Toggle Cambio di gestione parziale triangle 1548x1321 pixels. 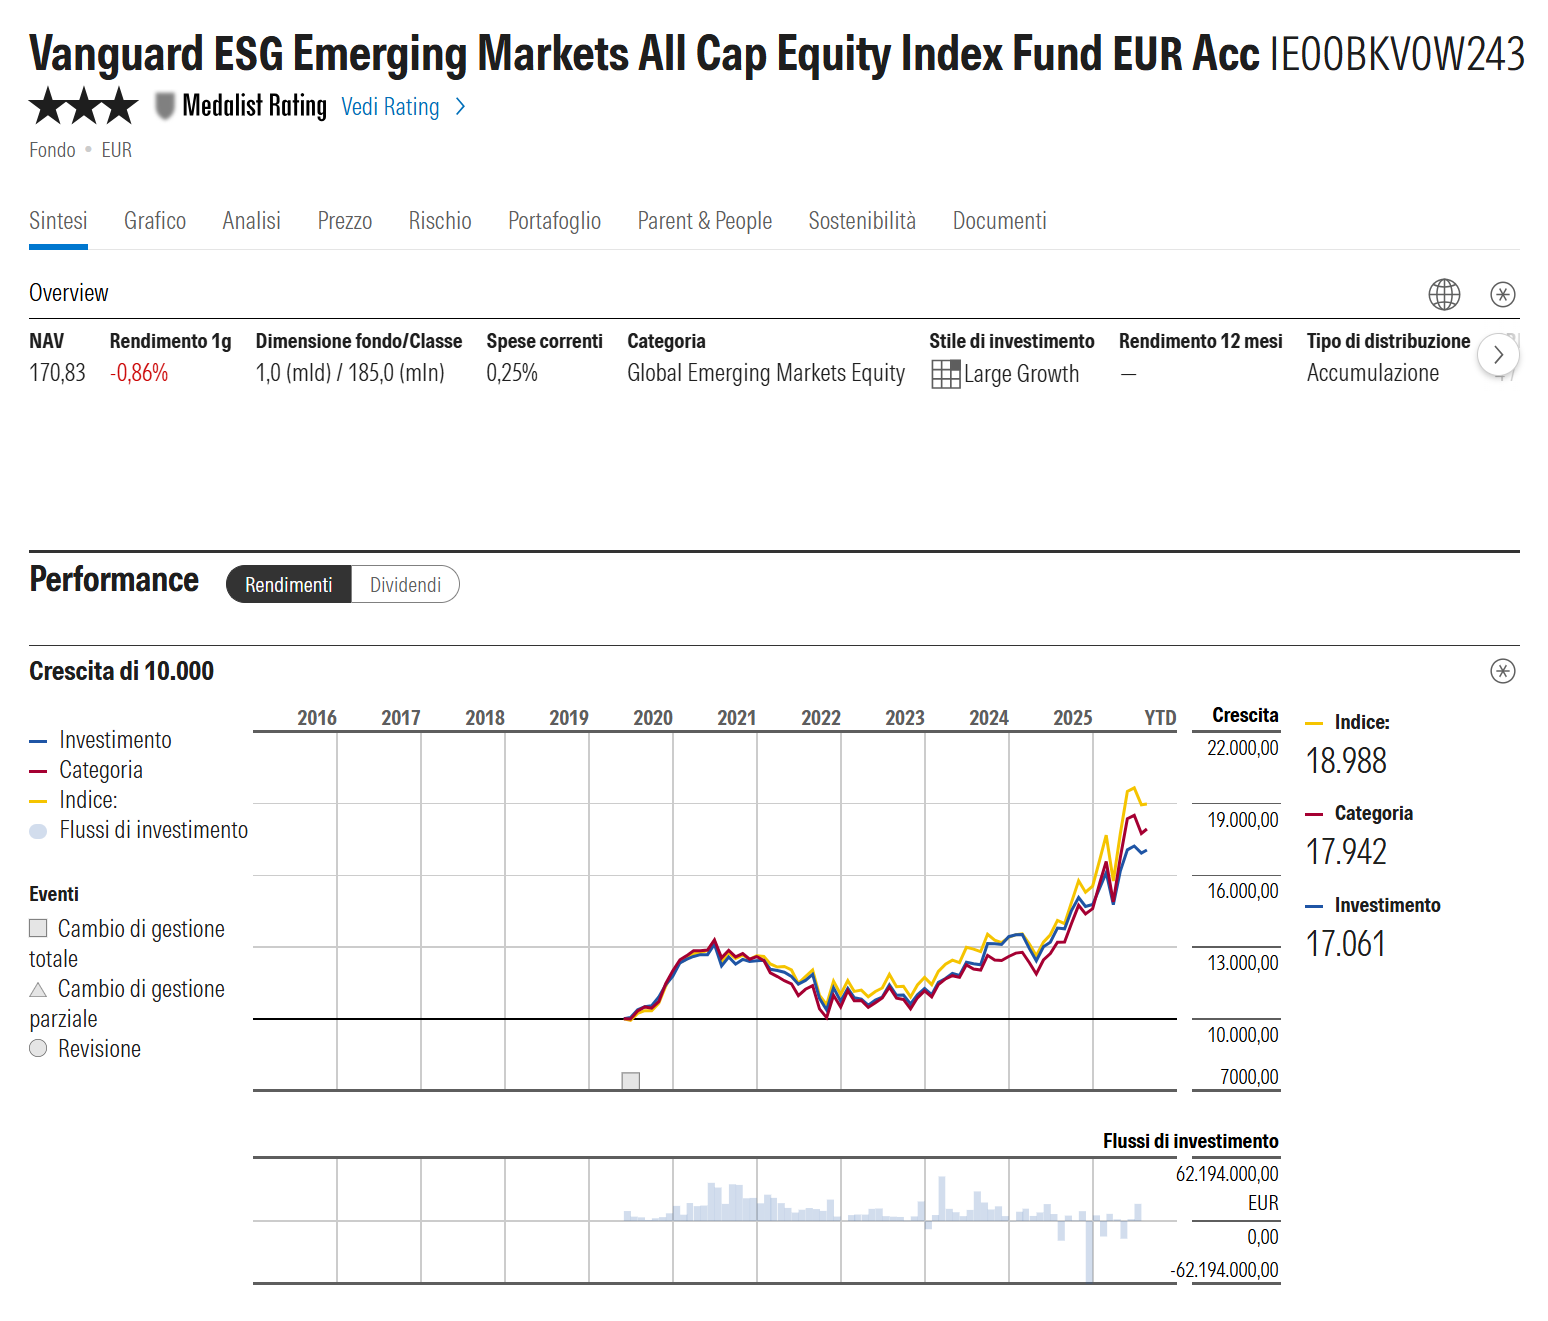(x=38, y=989)
